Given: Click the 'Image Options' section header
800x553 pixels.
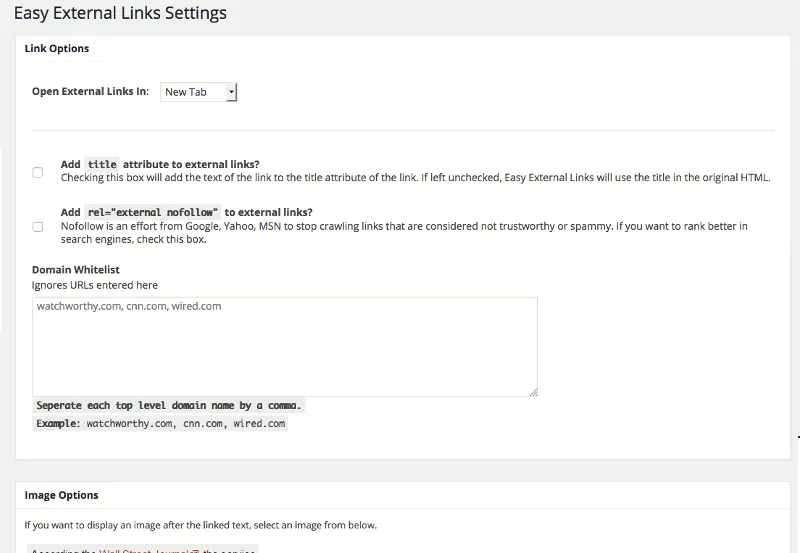Looking at the screenshot, I should click(x=61, y=495).
